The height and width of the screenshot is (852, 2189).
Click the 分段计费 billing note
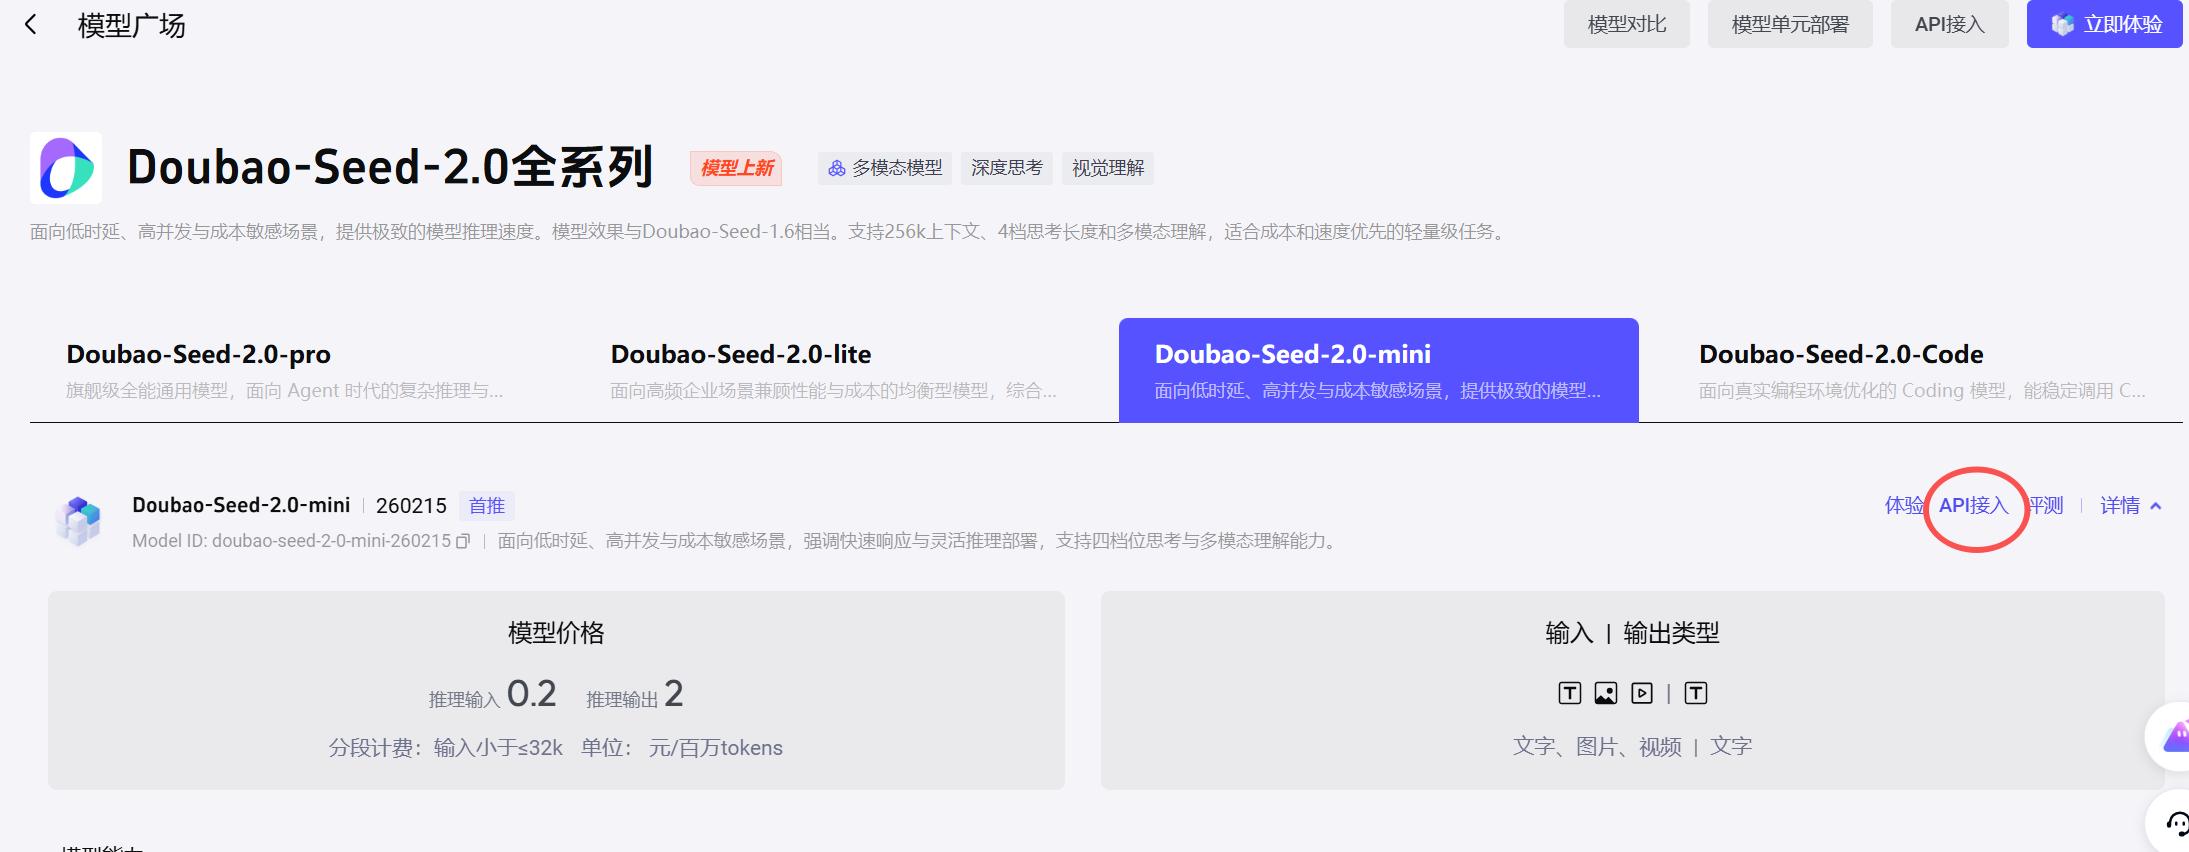(556, 748)
